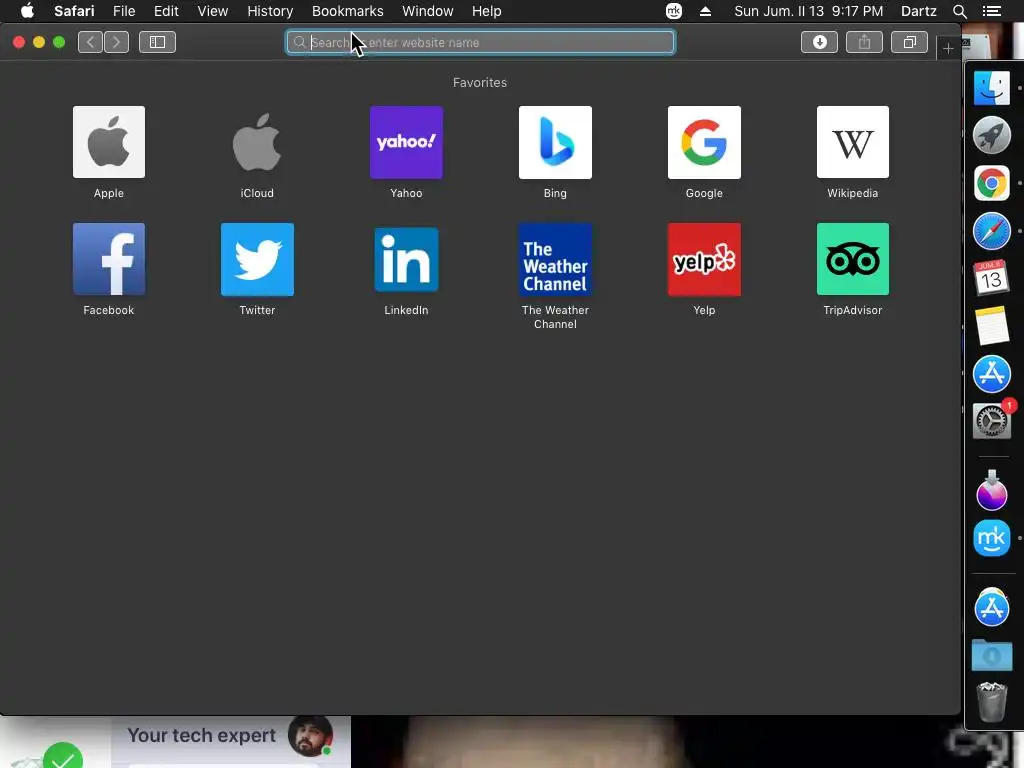Open the View menu
Viewport: 1024px width, 768px height.
(x=213, y=11)
